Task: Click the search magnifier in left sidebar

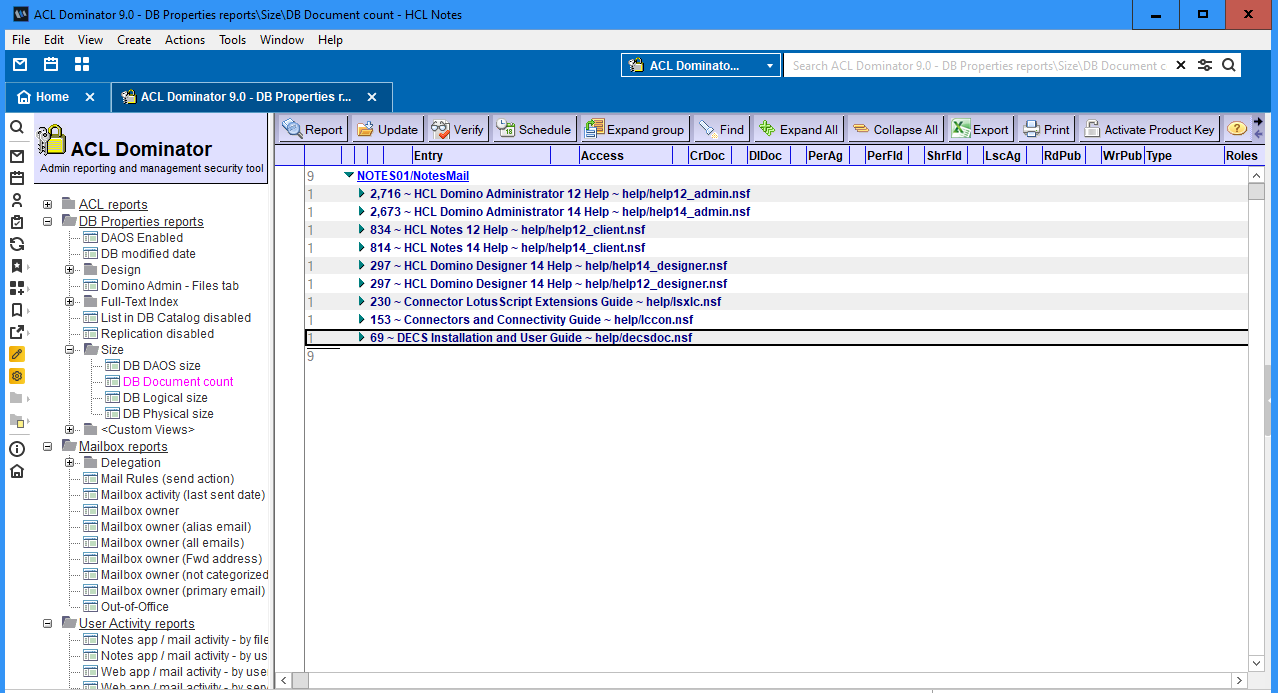Action: [17, 128]
